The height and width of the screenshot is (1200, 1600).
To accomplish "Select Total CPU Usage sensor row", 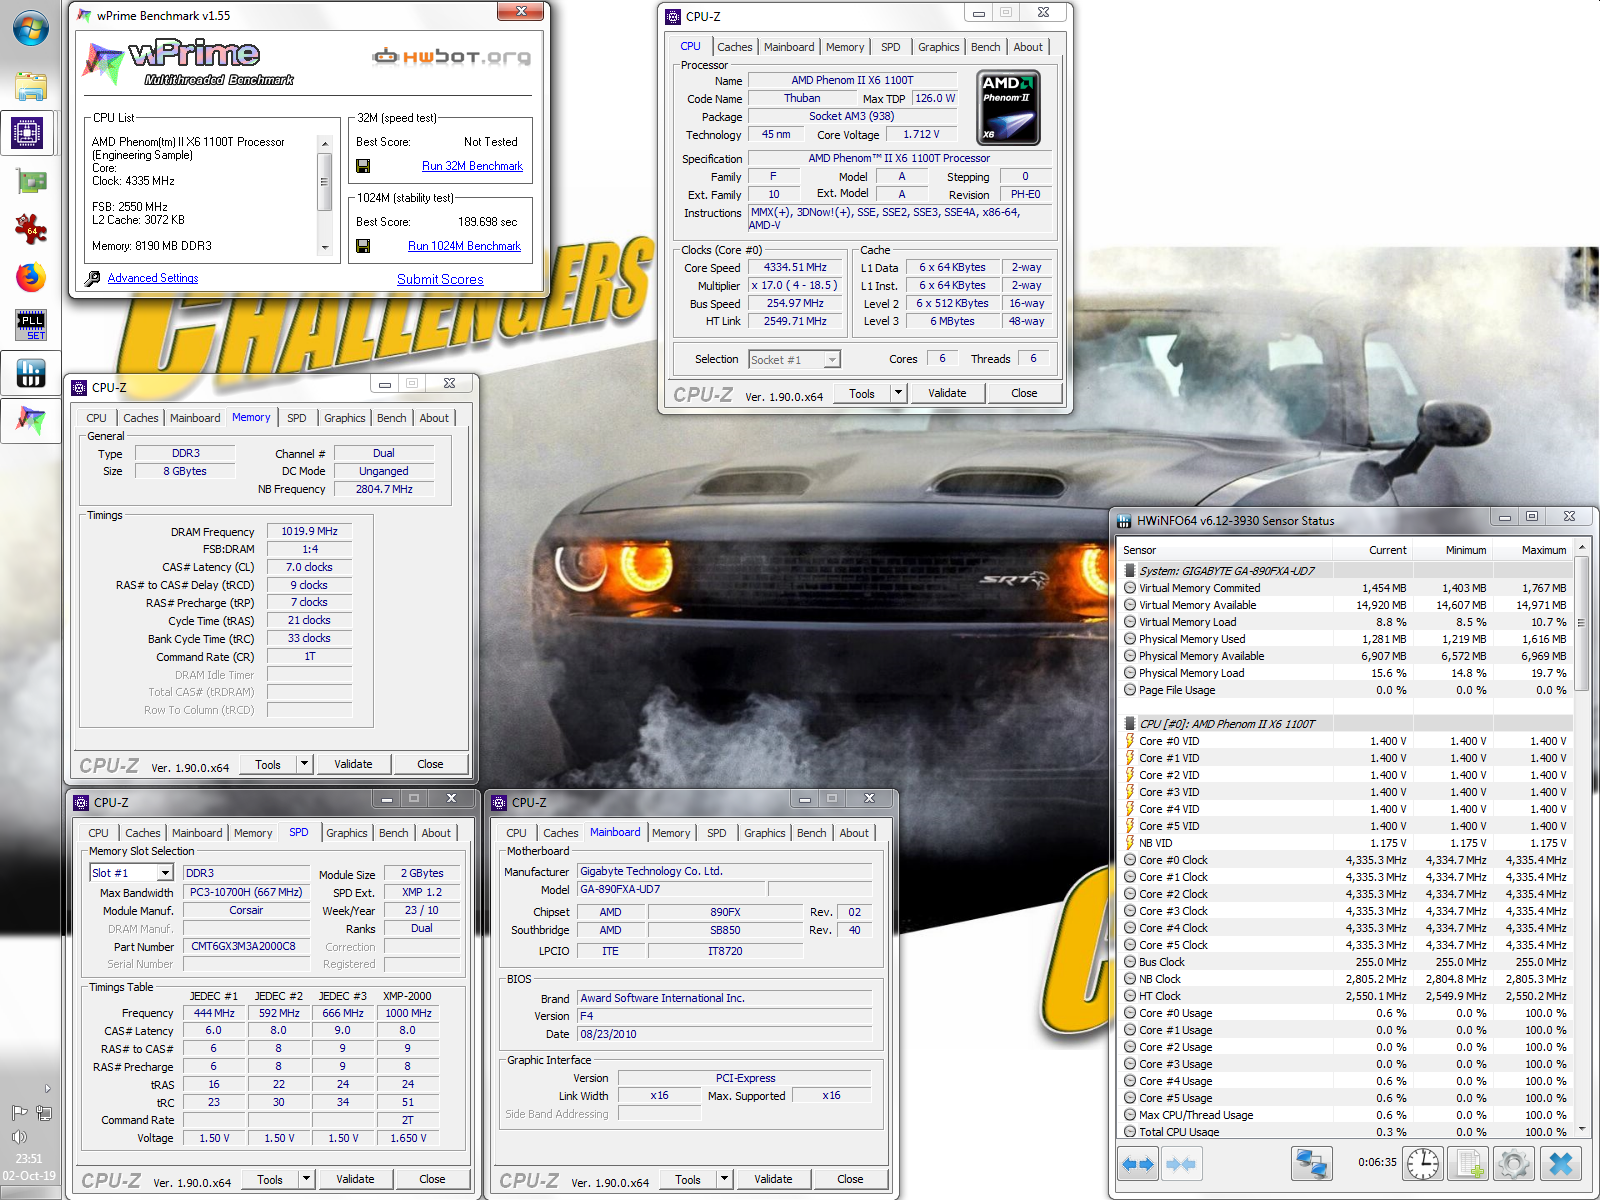I will (1345, 1132).
